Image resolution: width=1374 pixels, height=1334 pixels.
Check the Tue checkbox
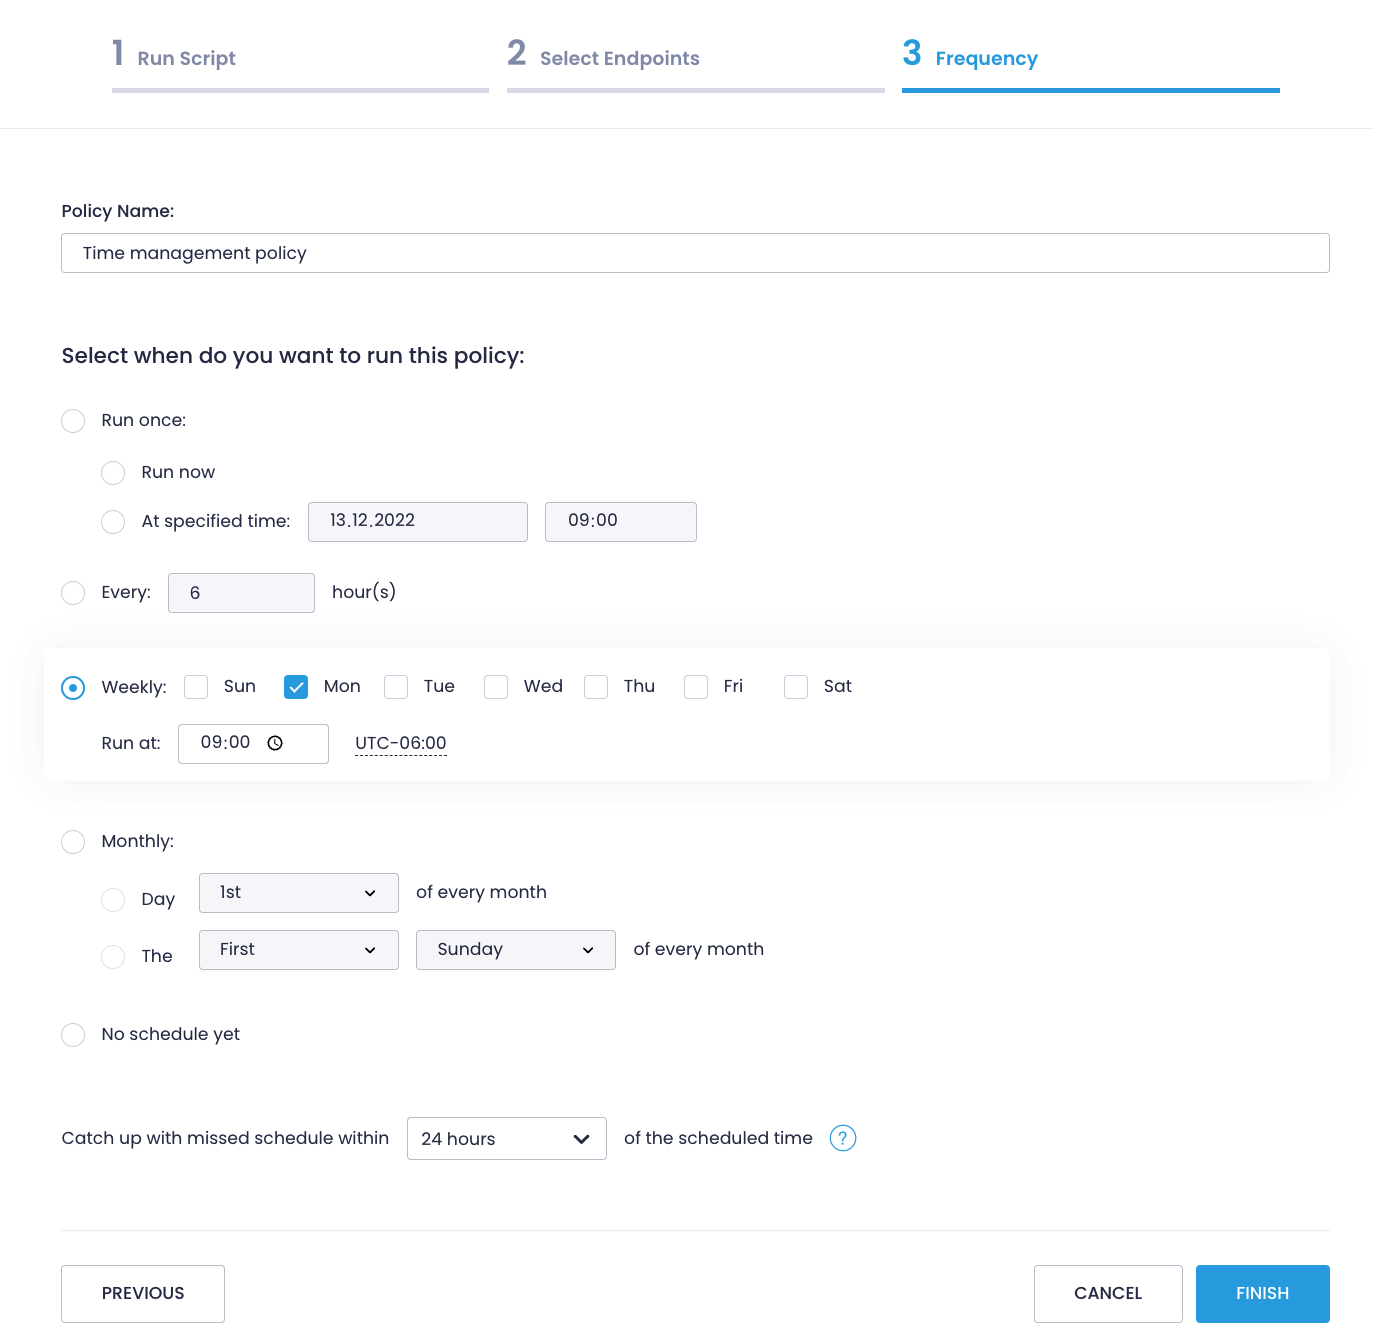tap(396, 687)
